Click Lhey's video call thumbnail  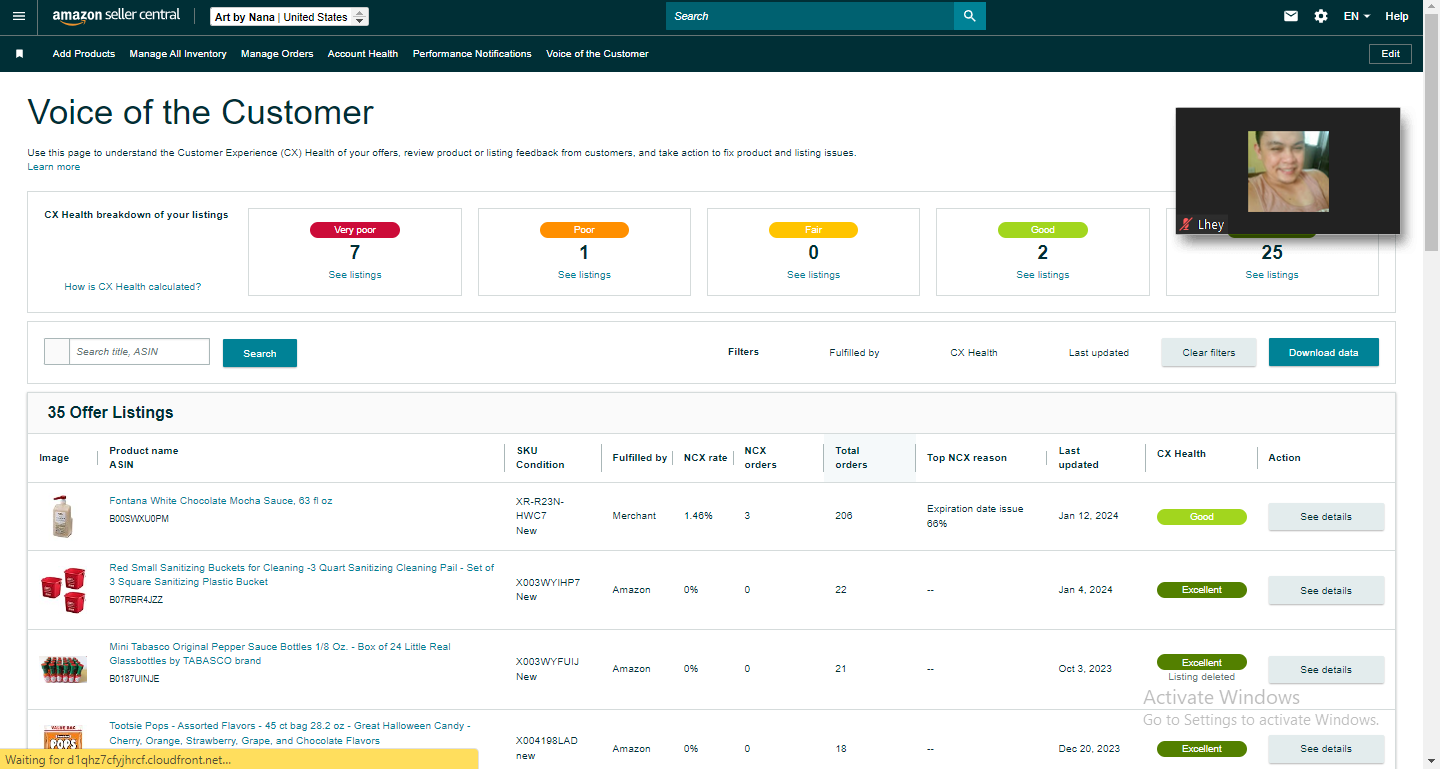click(x=1288, y=171)
